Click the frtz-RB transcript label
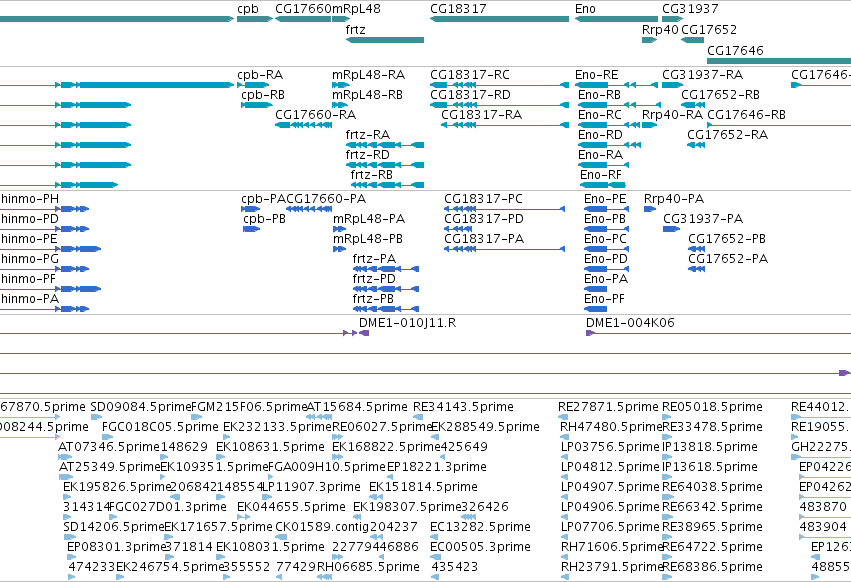The image size is (851, 582). [372, 175]
